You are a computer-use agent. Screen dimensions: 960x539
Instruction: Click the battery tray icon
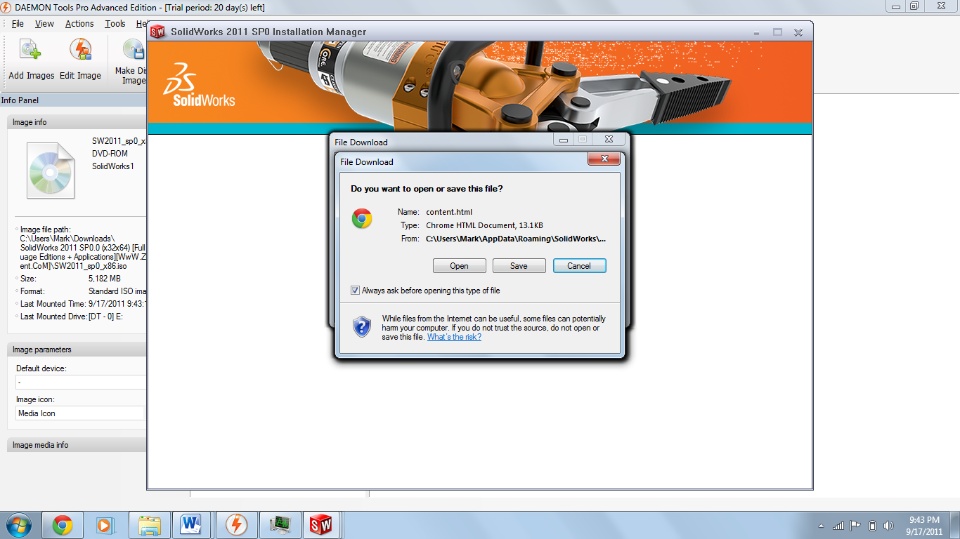point(872,526)
